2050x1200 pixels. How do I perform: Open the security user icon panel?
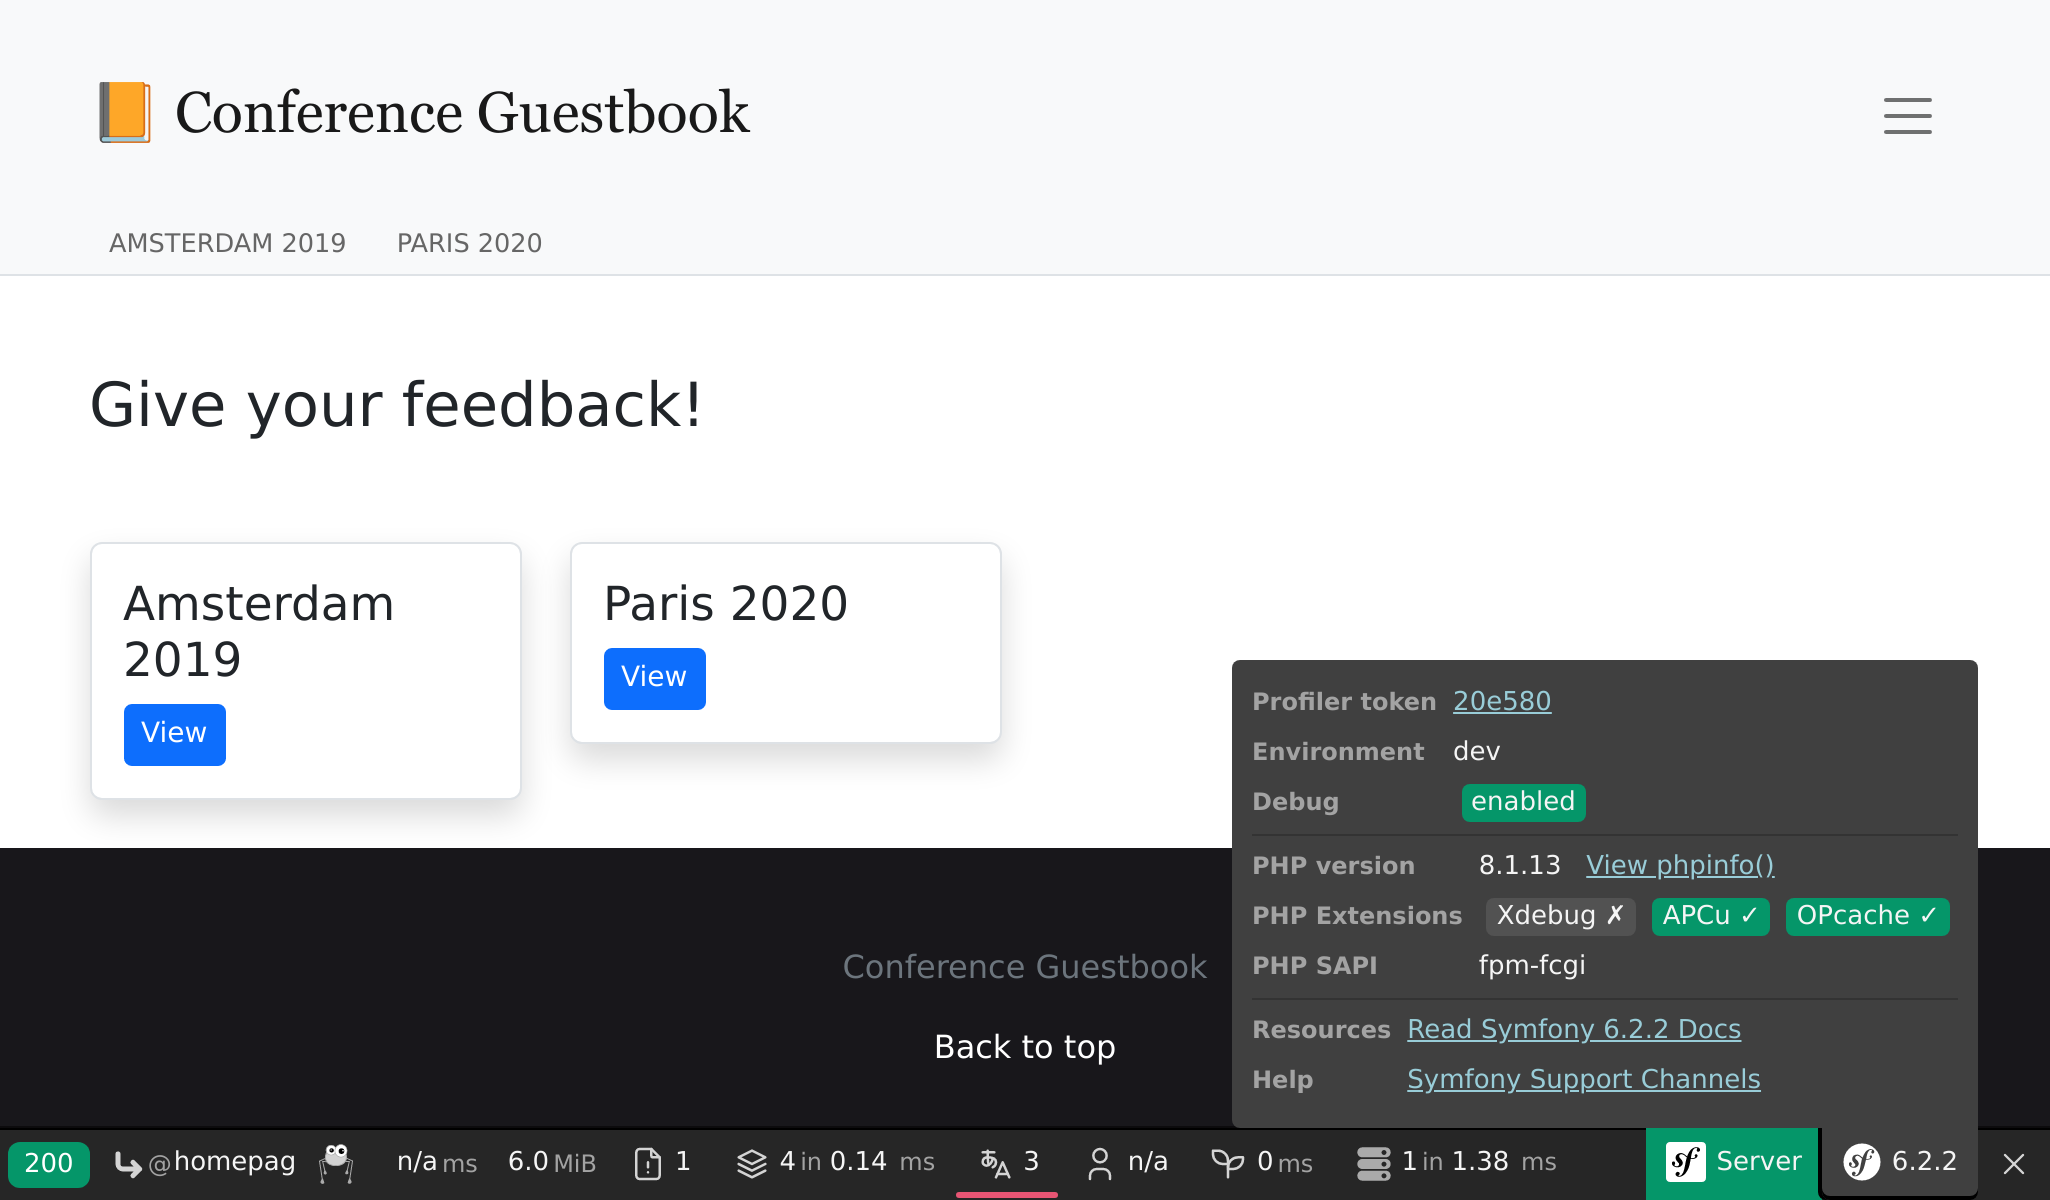tap(1099, 1163)
